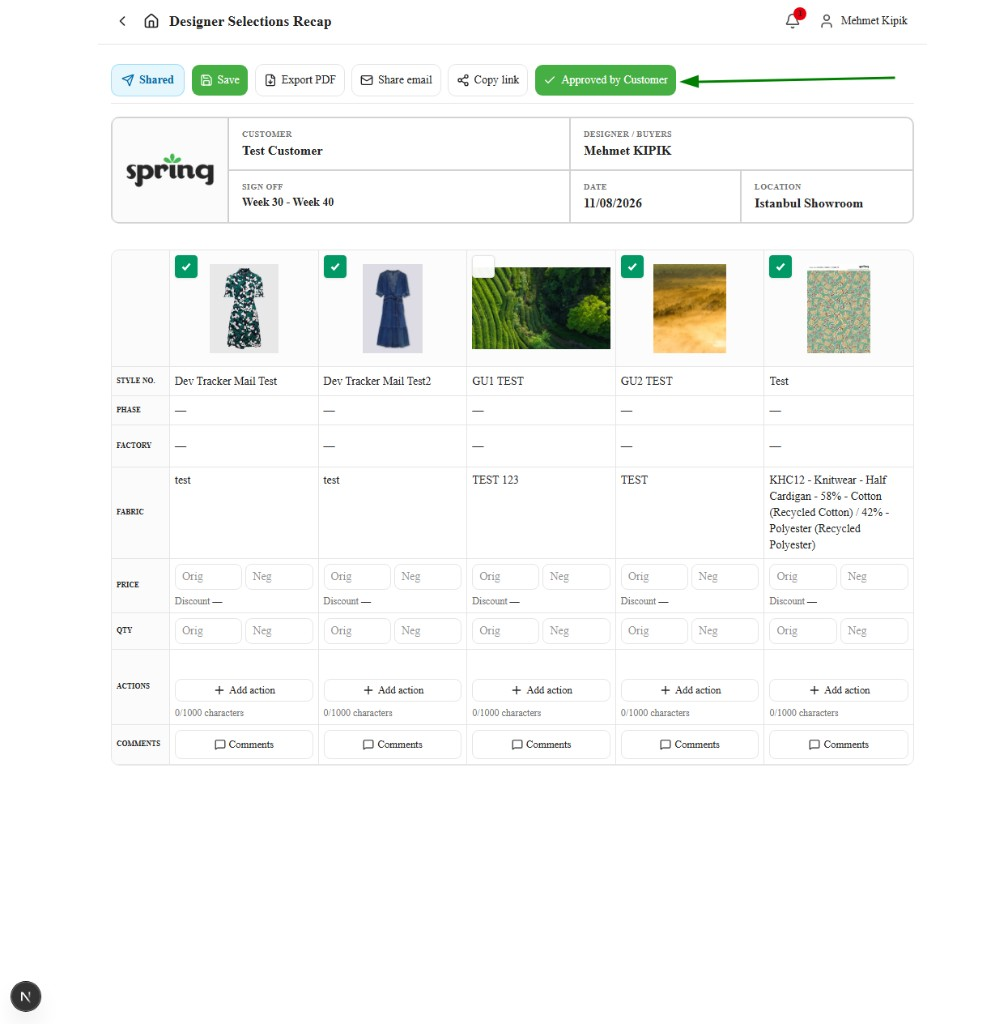Click Neg price field for GU1 TEST

[576, 577]
